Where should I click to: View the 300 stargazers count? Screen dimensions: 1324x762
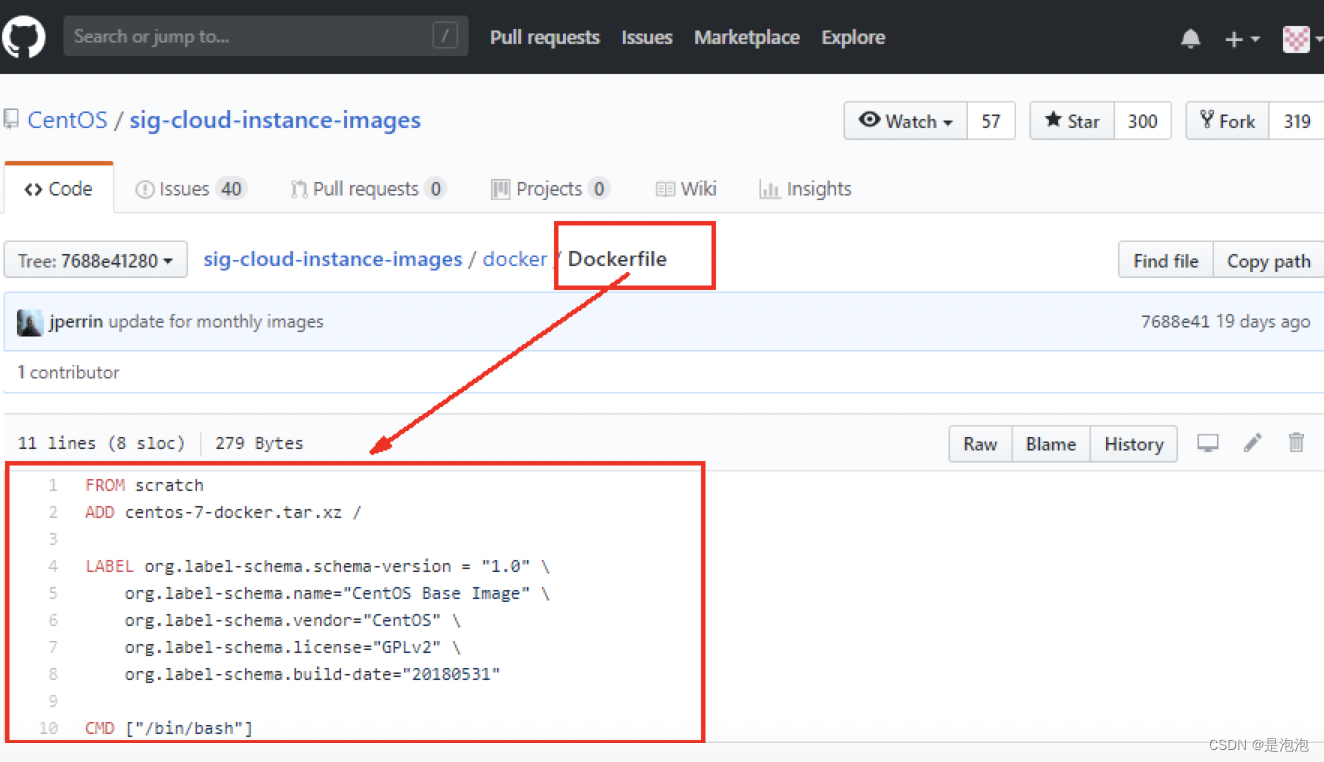click(x=1142, y=121)
